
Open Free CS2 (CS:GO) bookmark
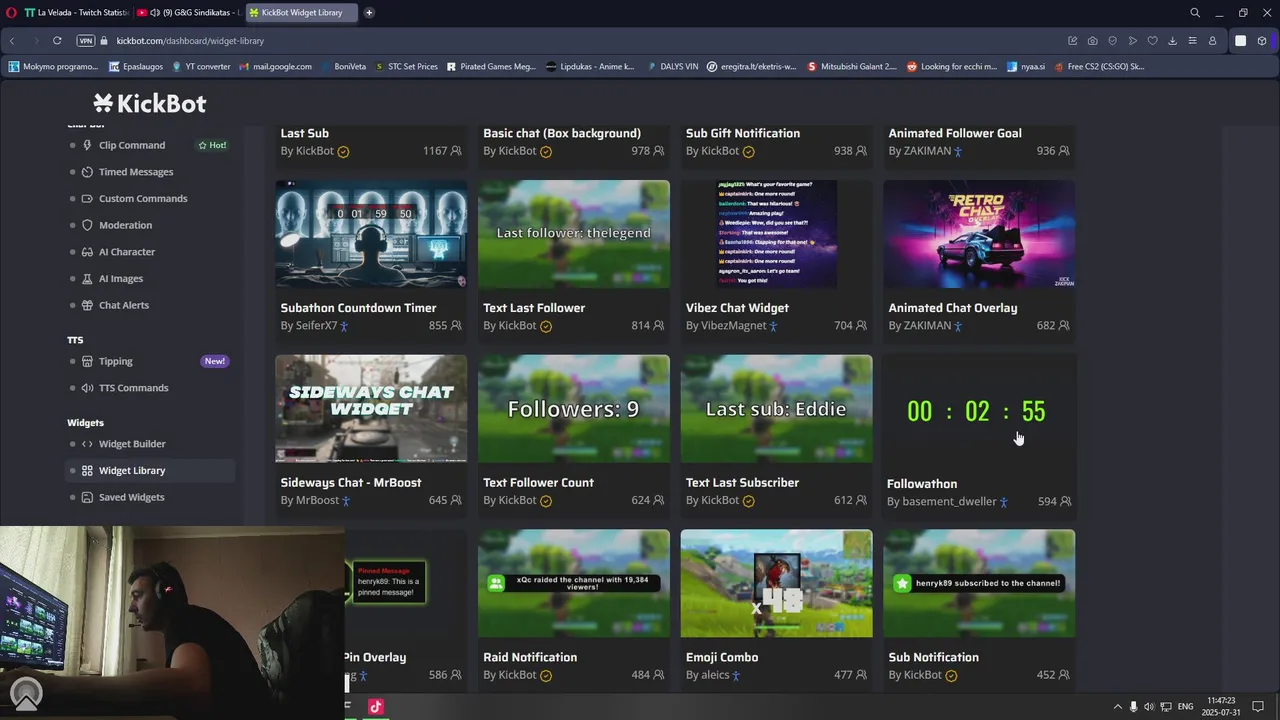1098,67
